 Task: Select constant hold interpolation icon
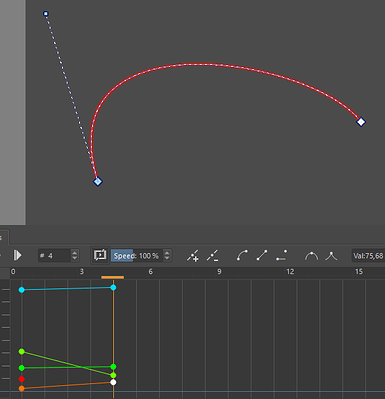282,256
